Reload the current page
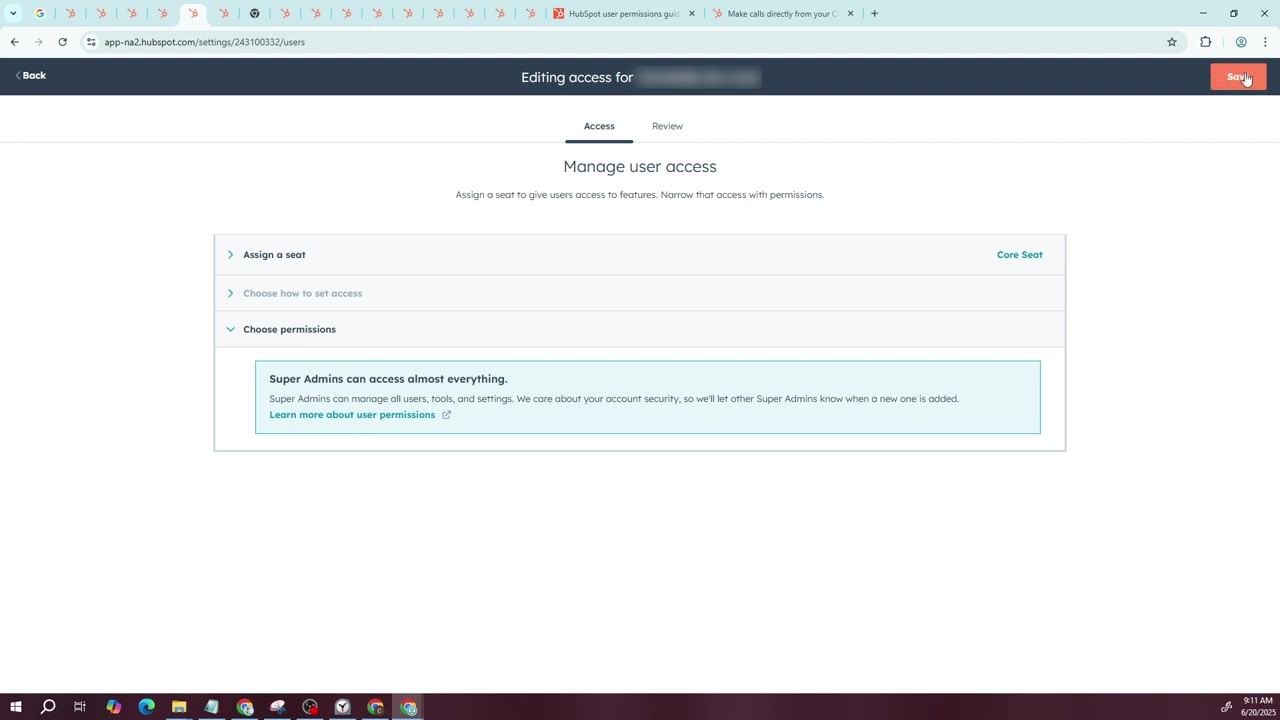The height and width of the screenshot is (720, 1280). pyautogui.click(x=62, y=42)
